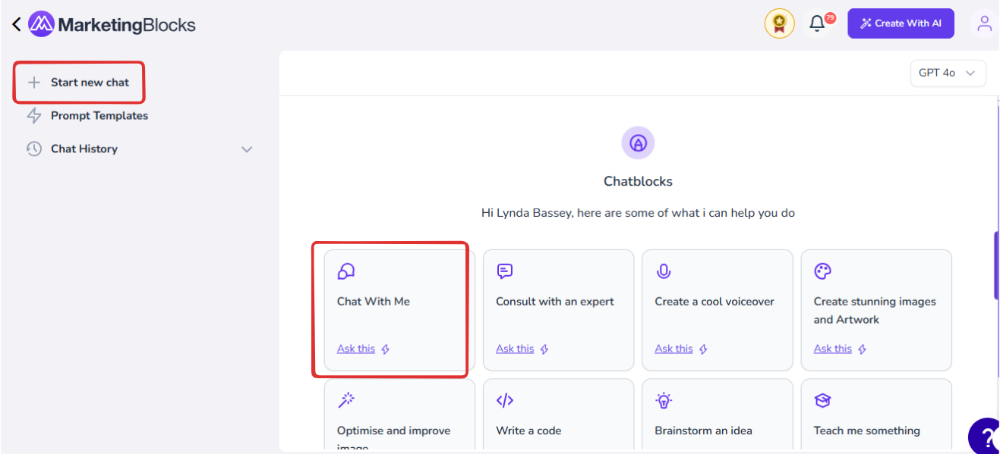Click the Create With AI button

(x=901, y=24)
